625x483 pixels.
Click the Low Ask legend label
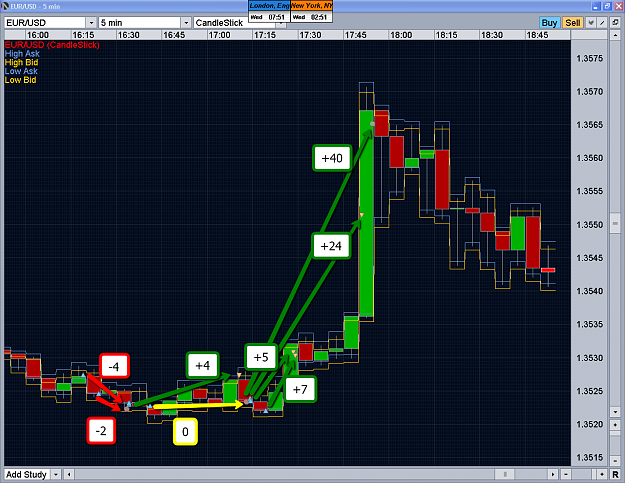[21, 71]
